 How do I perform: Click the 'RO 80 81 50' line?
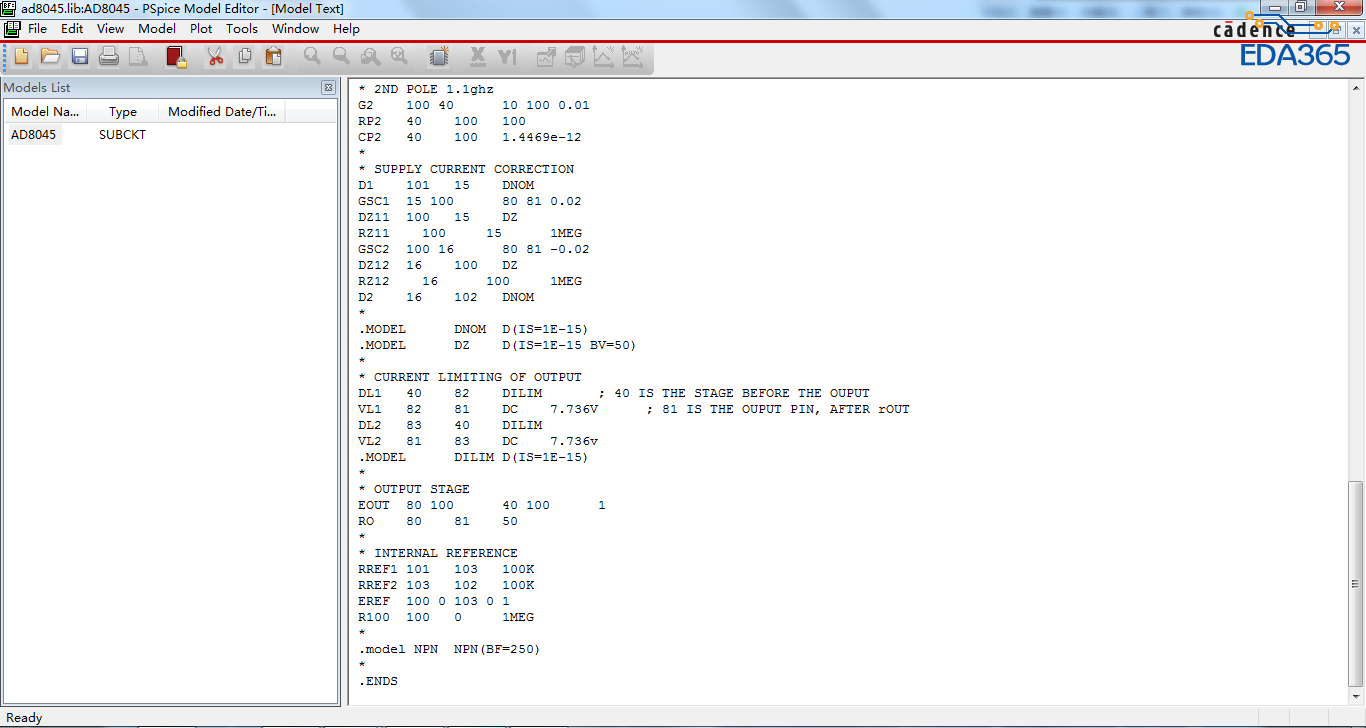coord(438,521)
